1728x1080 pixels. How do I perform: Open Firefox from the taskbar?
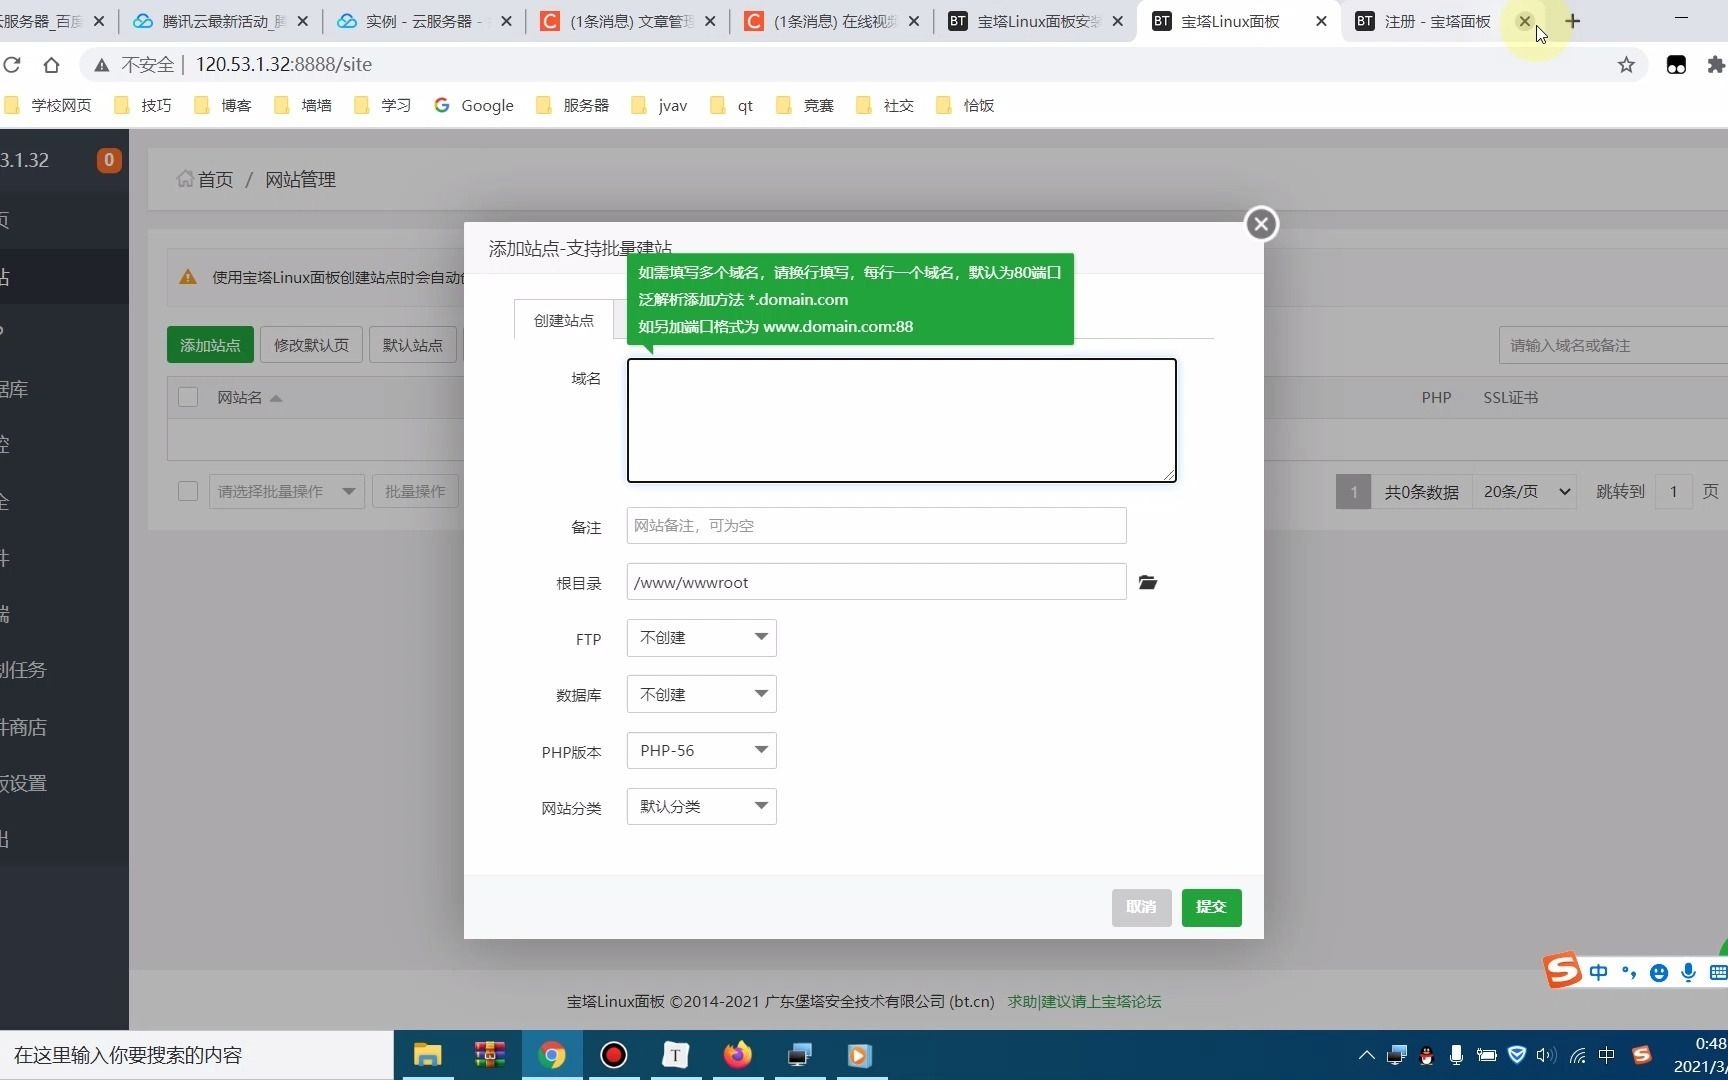click(x=737, y=1055)
